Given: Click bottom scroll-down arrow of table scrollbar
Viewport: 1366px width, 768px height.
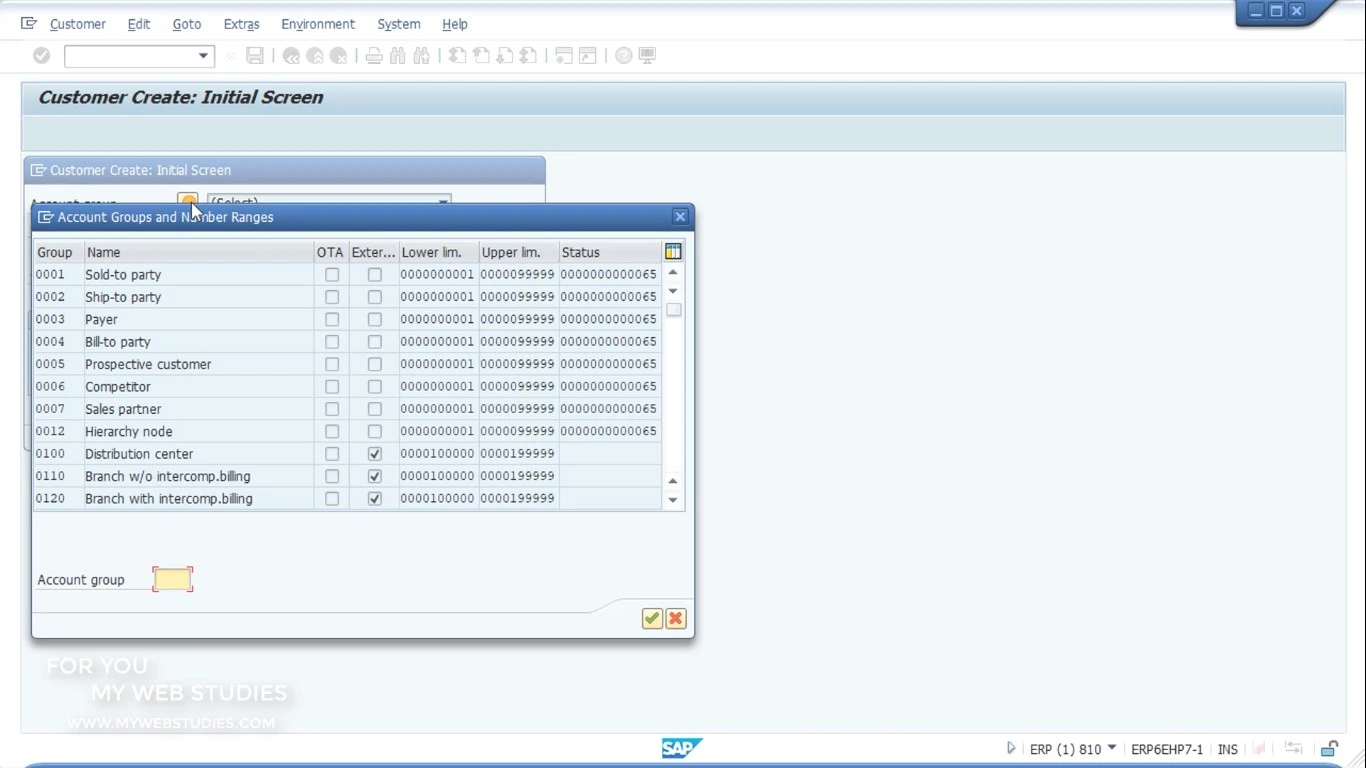Looking at the screenshot, I should click(673, 500).
